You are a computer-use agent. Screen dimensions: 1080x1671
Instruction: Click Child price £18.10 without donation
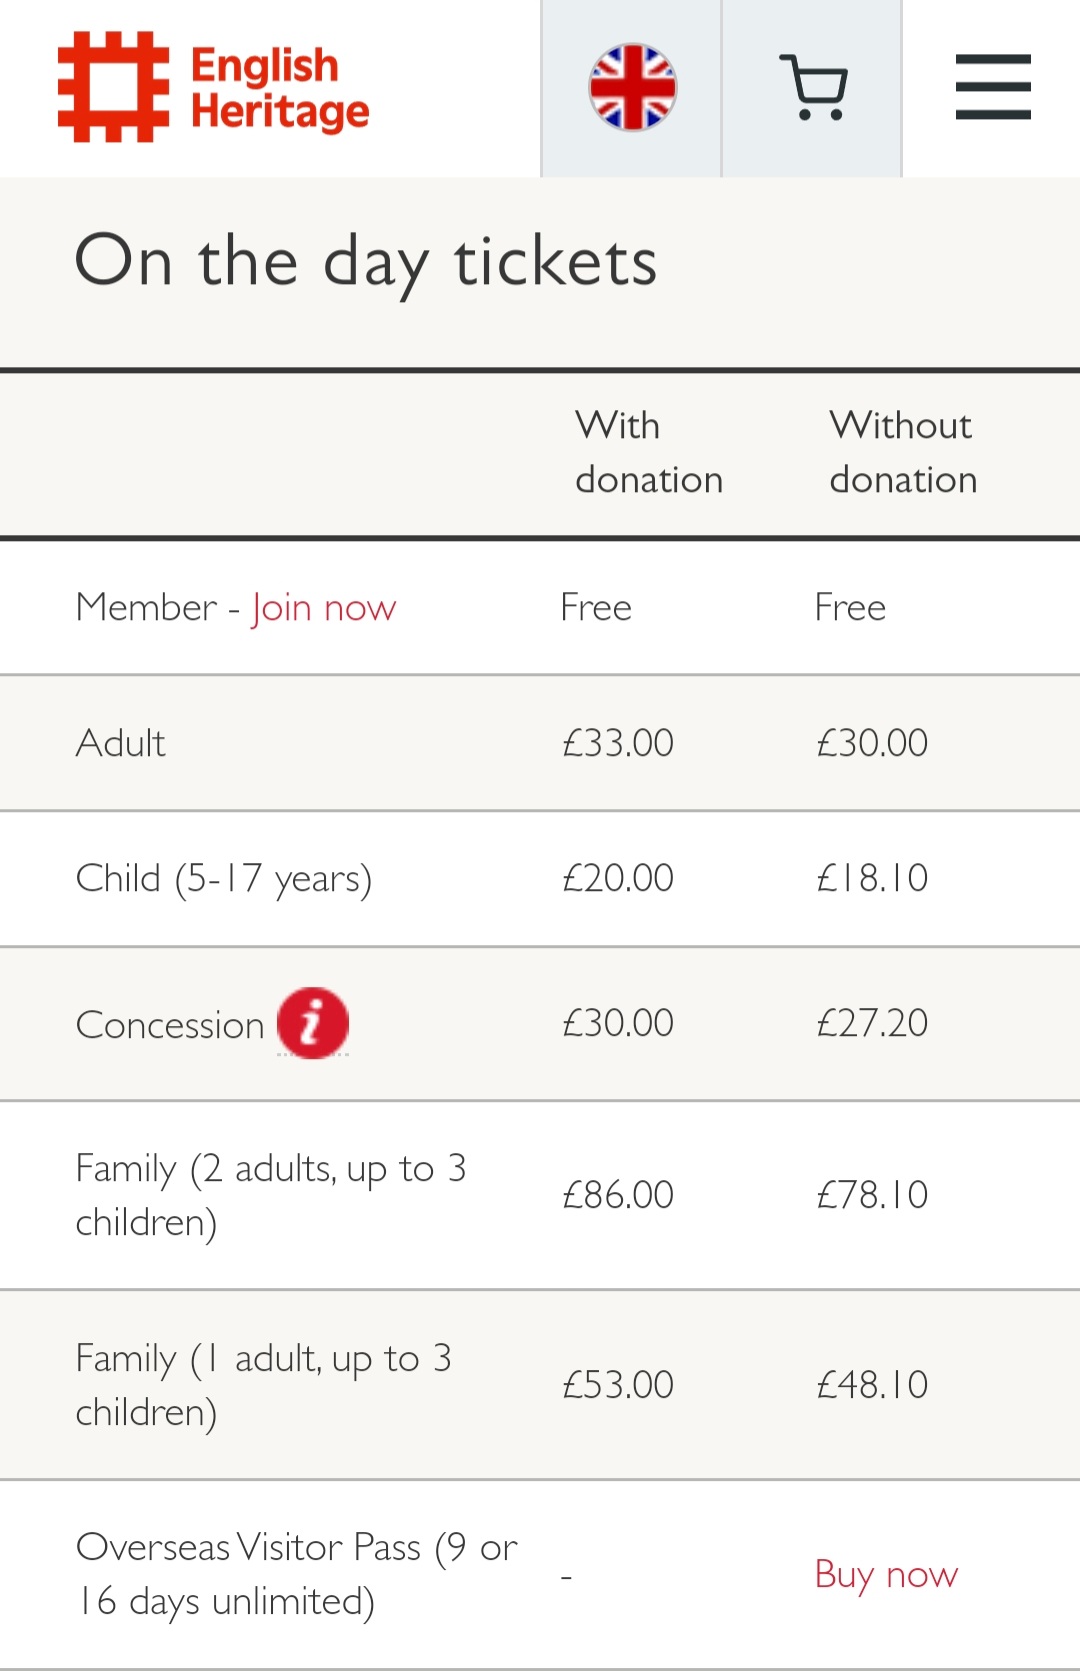872,878
